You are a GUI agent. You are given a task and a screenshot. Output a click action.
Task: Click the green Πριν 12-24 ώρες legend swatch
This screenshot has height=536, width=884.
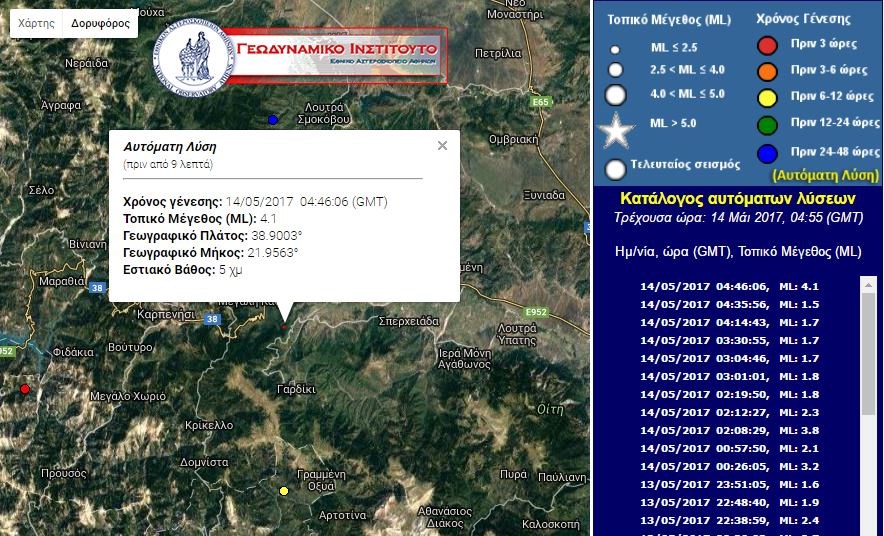coord(767,123)
